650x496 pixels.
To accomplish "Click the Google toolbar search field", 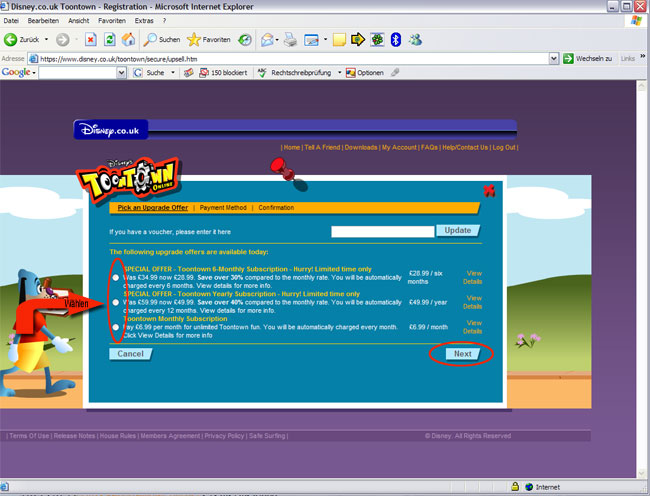I will [78, 73].
